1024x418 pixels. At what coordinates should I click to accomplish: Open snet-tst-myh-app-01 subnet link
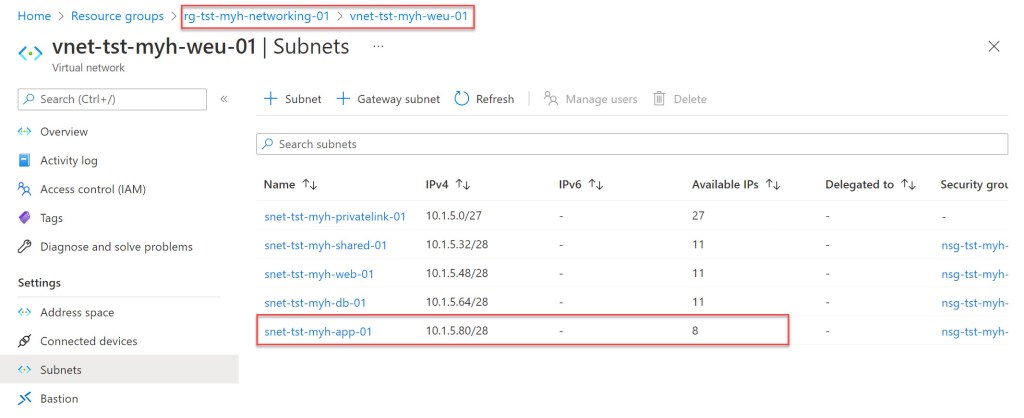pyautogui.click(x=318, y=331)
